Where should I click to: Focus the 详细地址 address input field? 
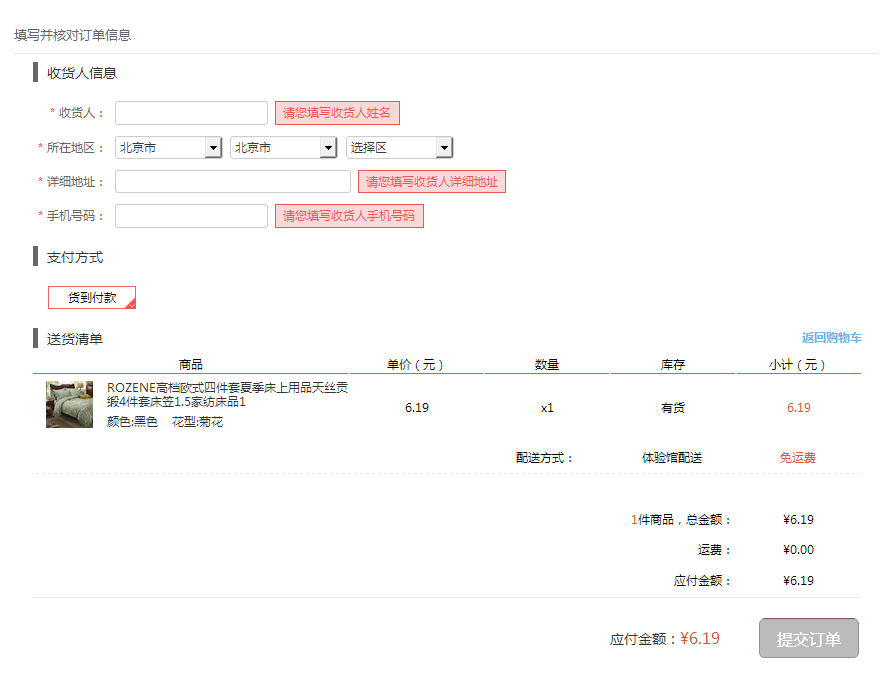tap(233, 182)
